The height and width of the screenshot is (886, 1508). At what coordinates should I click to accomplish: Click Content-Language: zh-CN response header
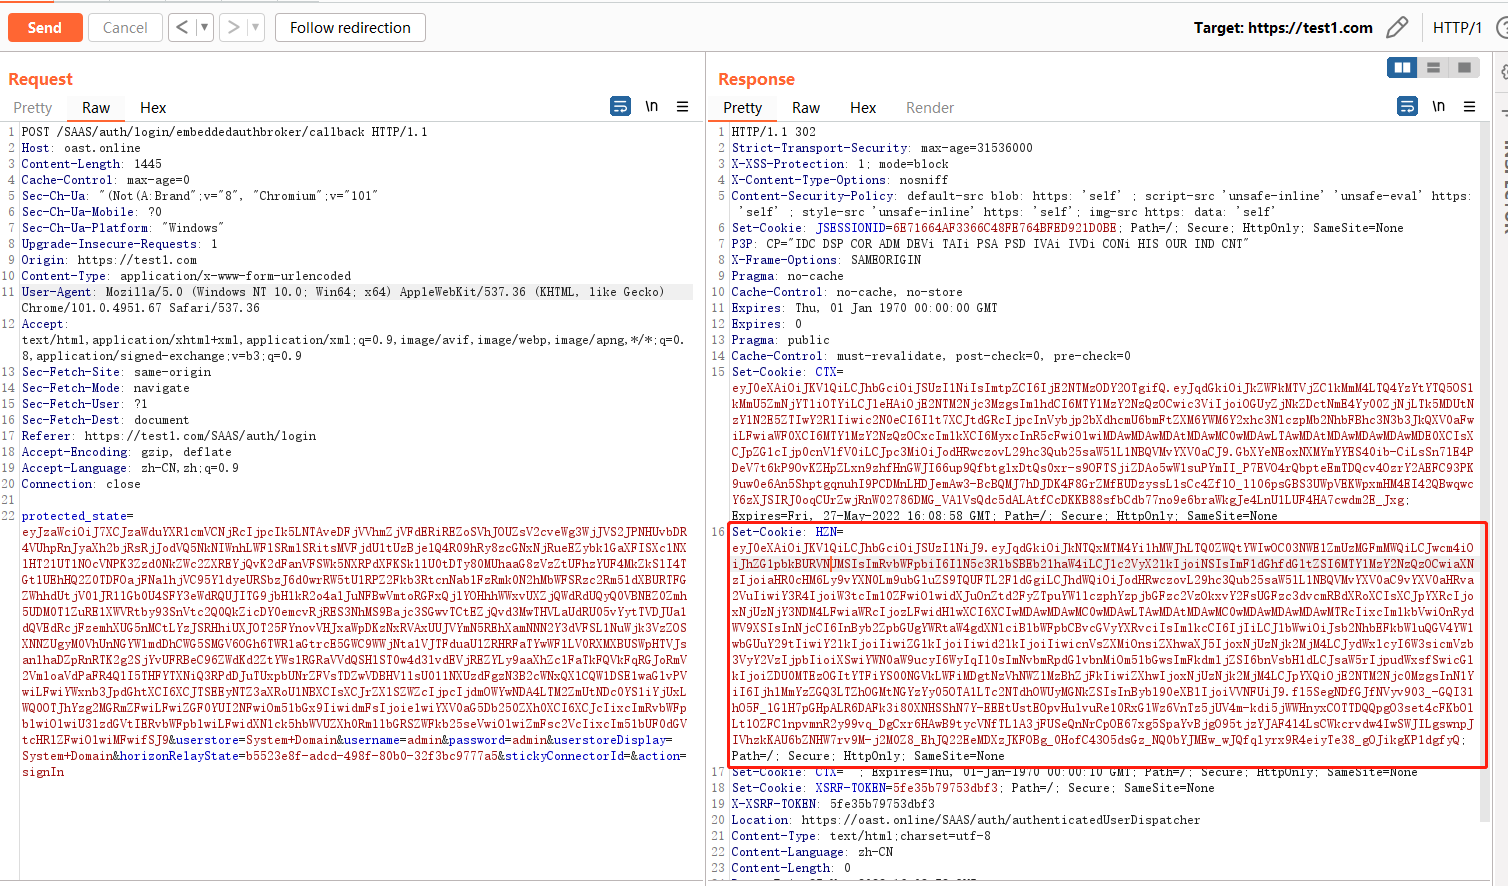(812, 852)
